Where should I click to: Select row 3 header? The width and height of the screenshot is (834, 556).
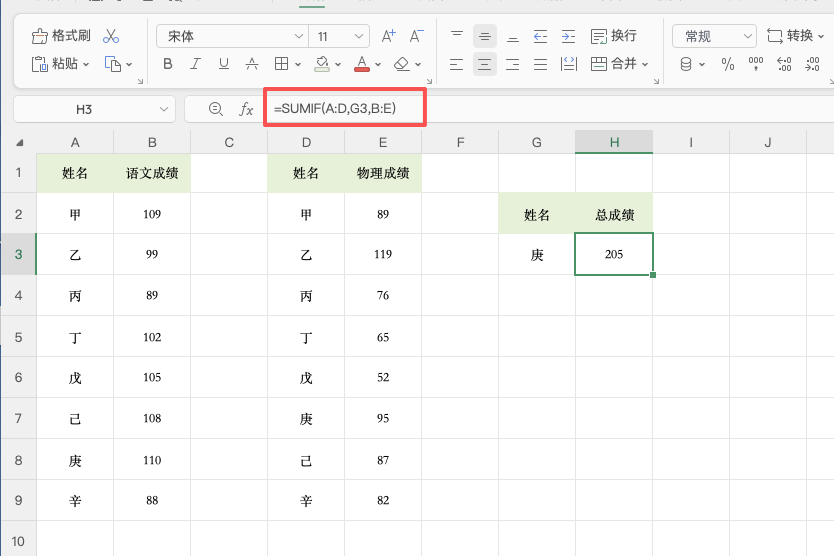(x=19, y=254)
